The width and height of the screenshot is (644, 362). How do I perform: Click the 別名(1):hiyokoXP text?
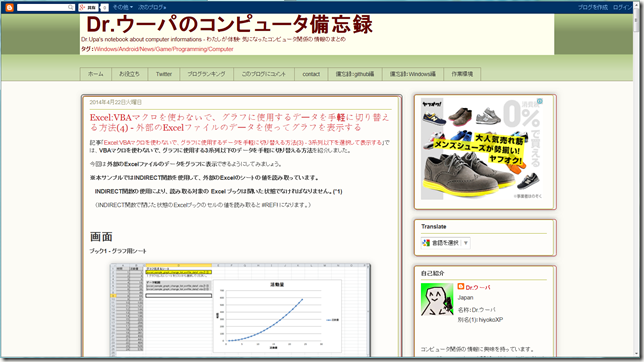pyautogui.click(x=480, y=320)
